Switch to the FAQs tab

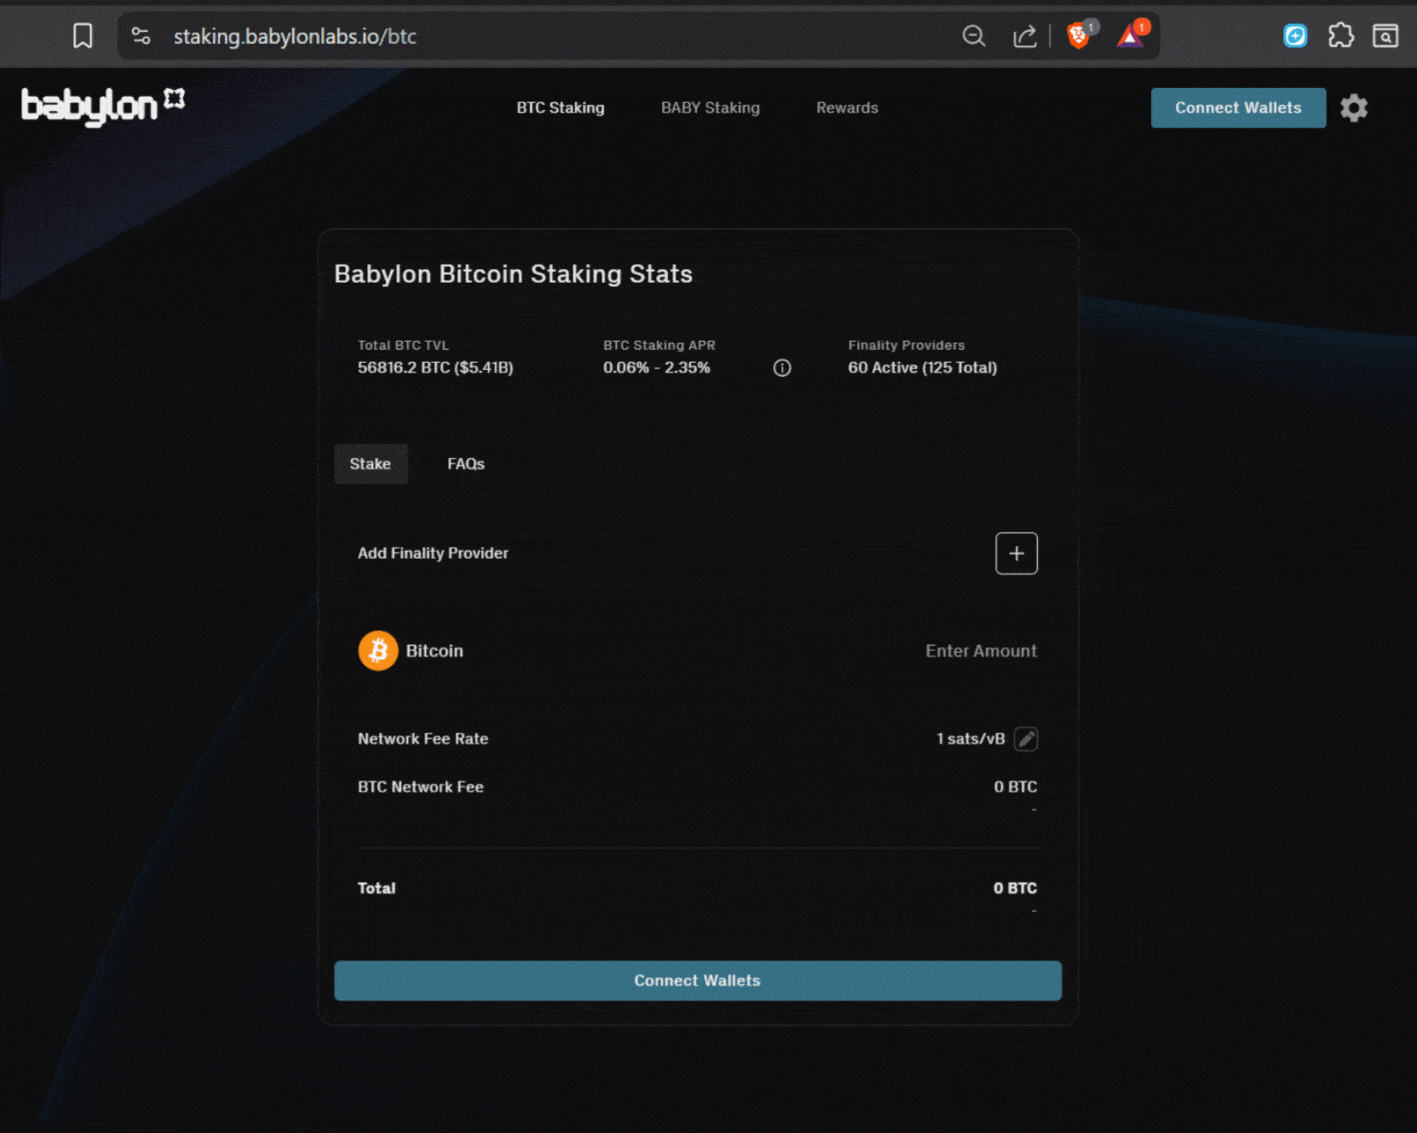465,463
